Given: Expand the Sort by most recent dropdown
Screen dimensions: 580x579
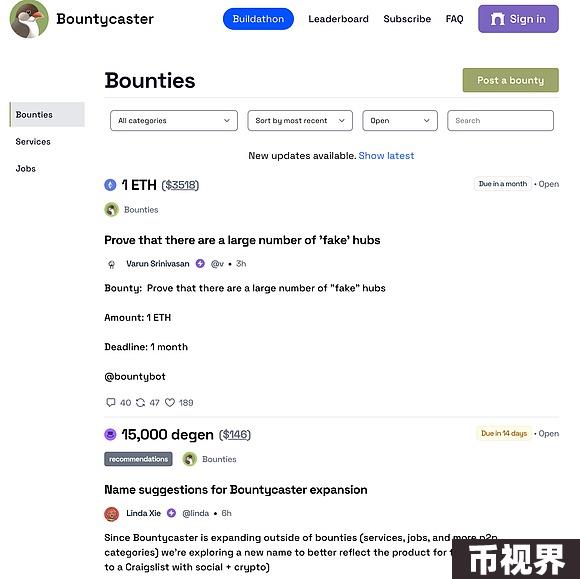Looking at the screenshot, I should 300,121.
